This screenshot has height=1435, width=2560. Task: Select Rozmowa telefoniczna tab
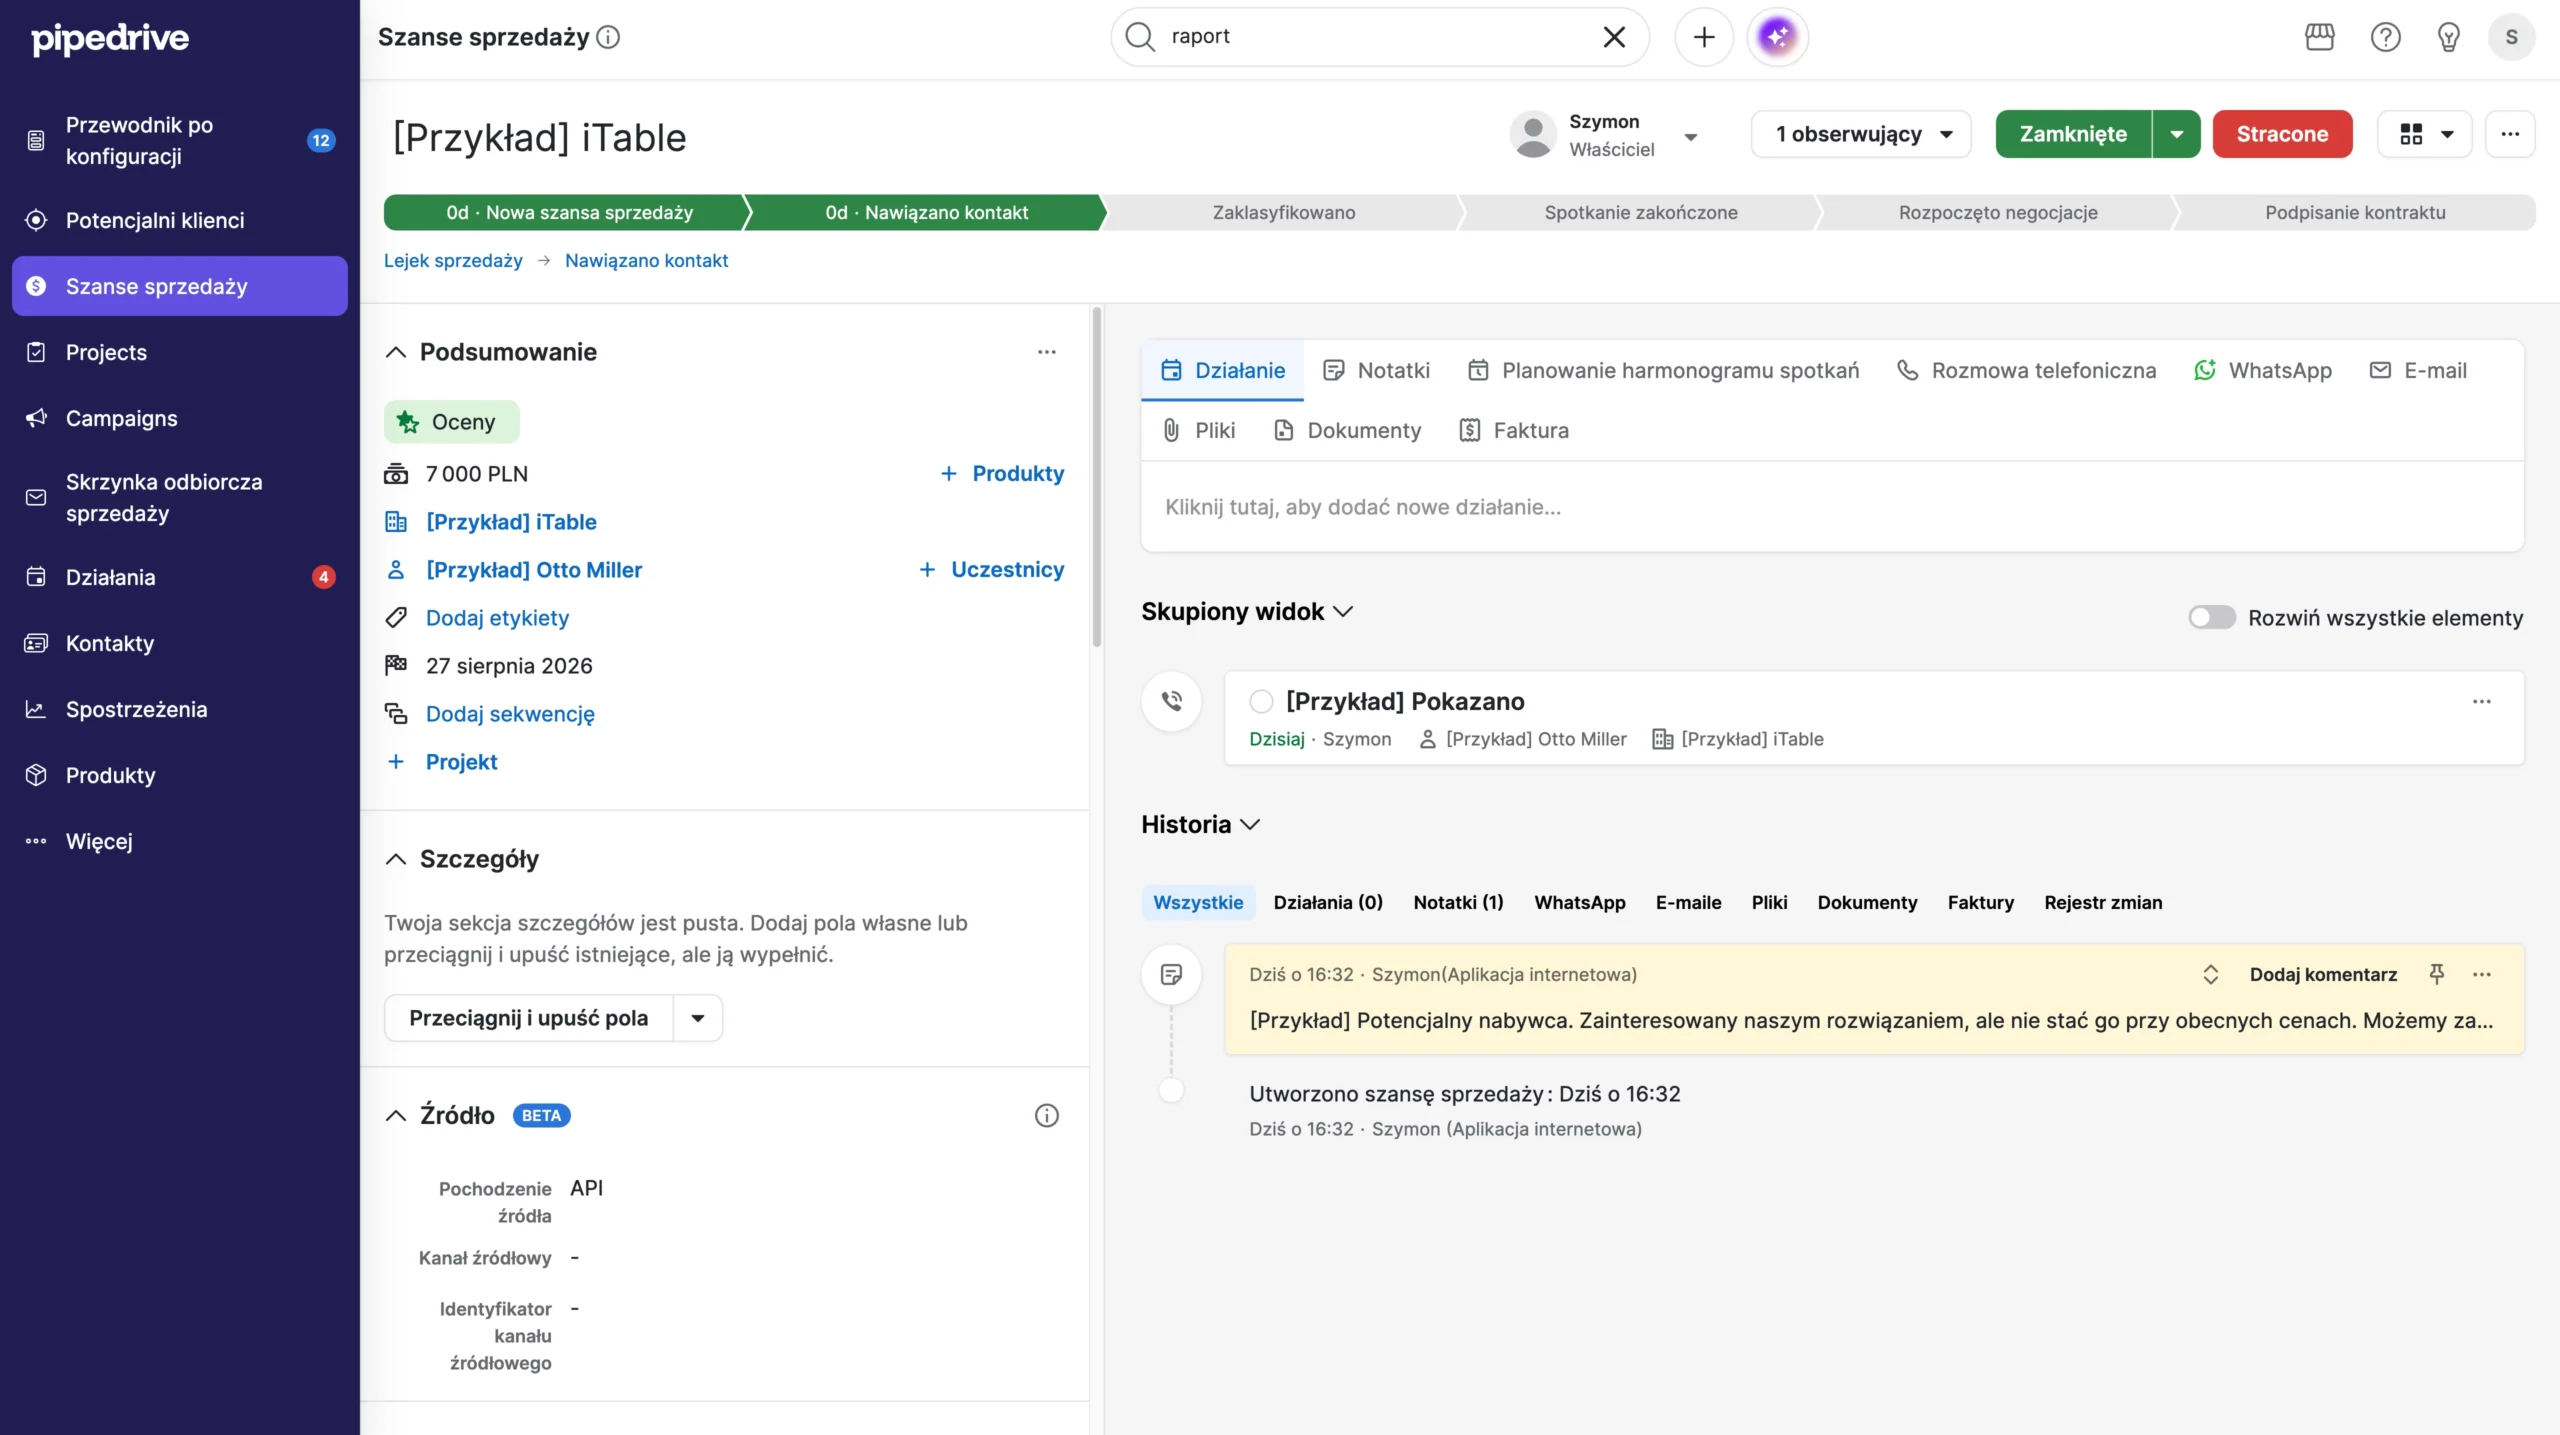pos(2026,371)
